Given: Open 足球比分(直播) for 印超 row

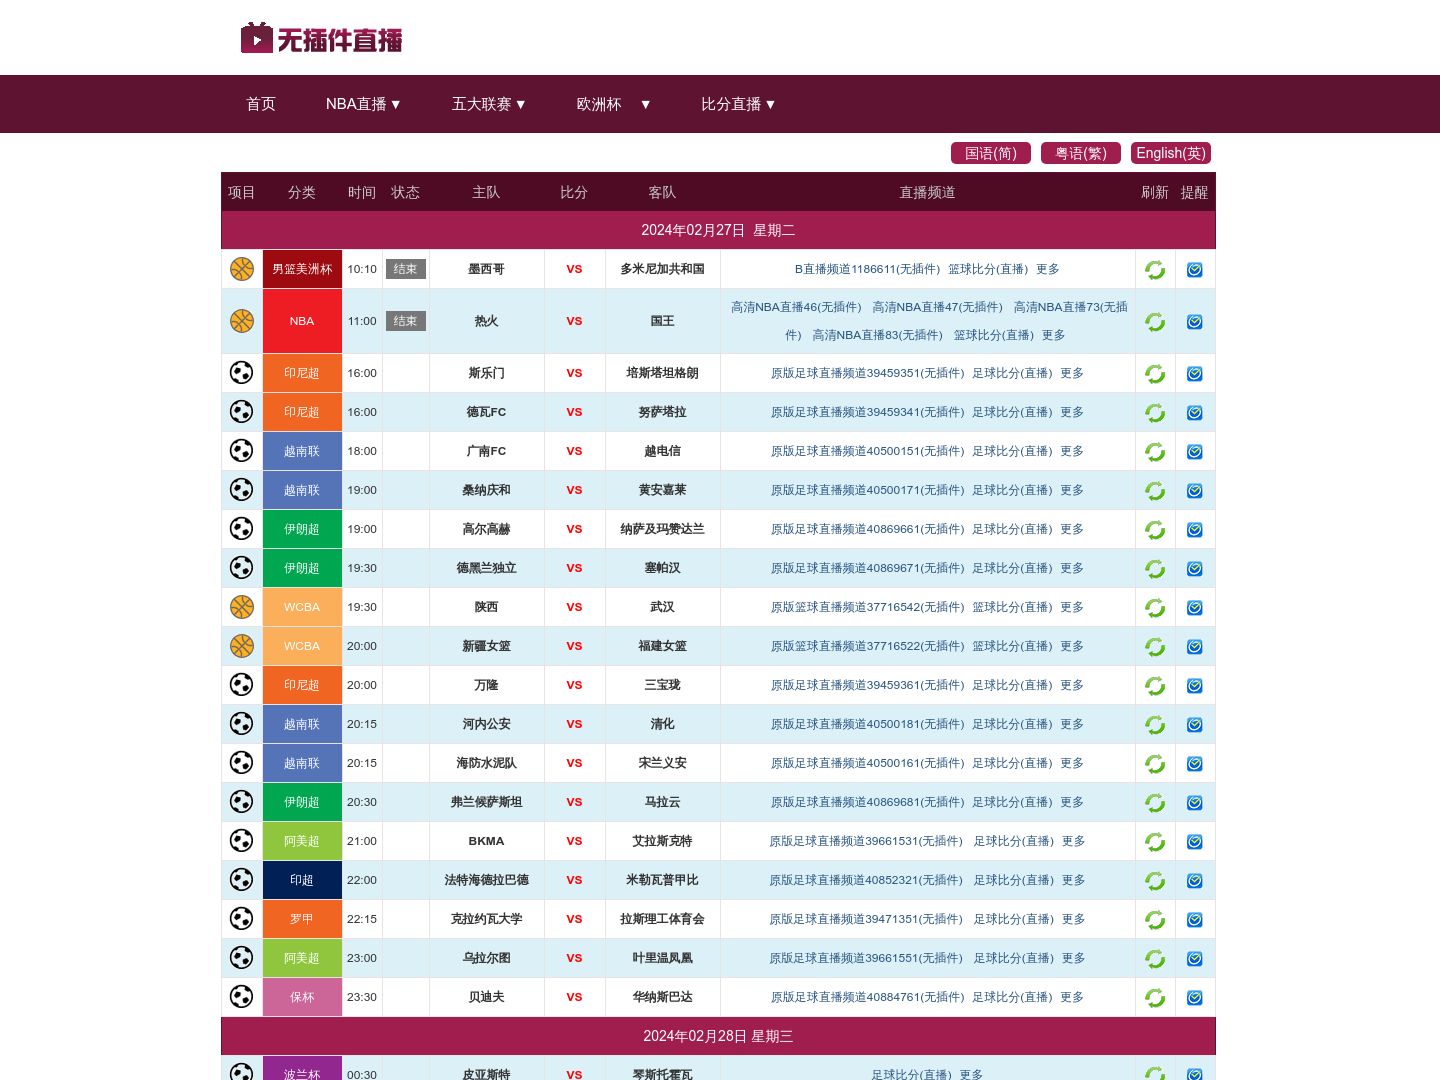Looking at the screenshot, I should click(x=1014, y=880).
